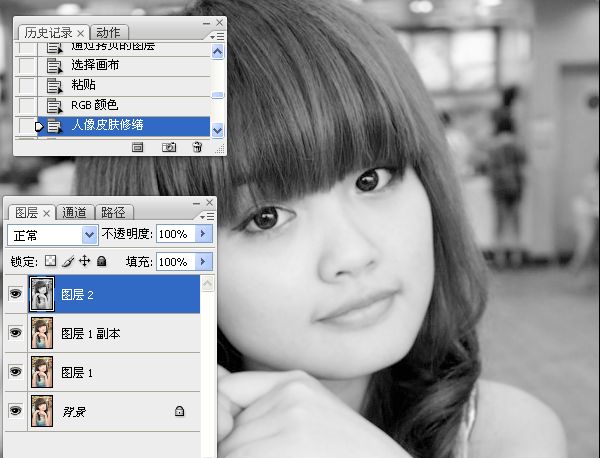Viewport: 600px width, 458px height.
Task: Lock image pixels brush icon
Action: pyautogui.click(x=68, y=261)
